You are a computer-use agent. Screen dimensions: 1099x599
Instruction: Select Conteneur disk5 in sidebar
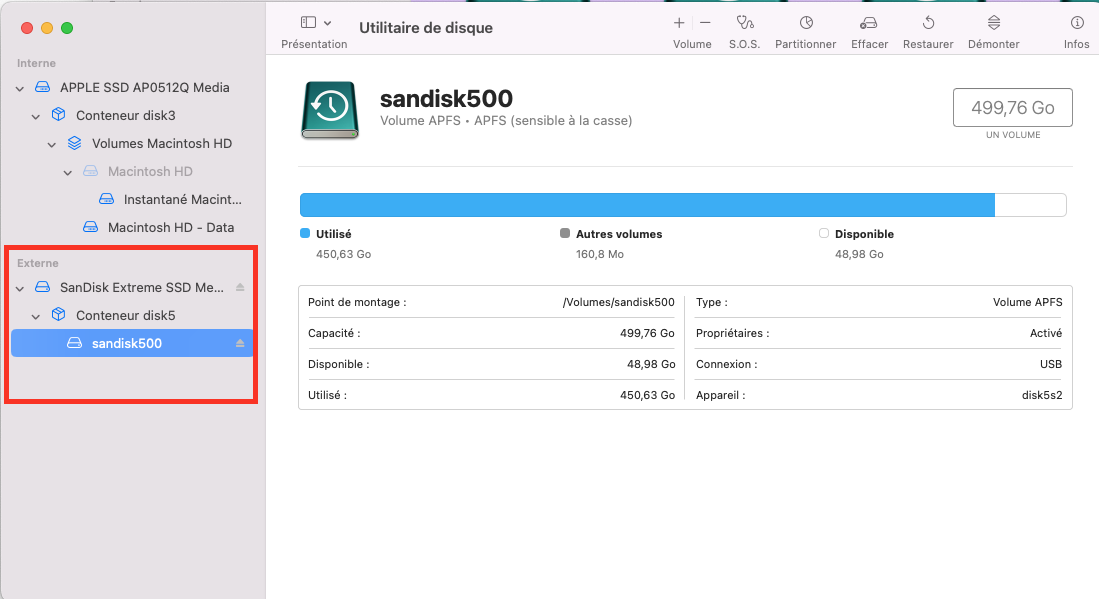pyautogui.click(x=125, y=315)
